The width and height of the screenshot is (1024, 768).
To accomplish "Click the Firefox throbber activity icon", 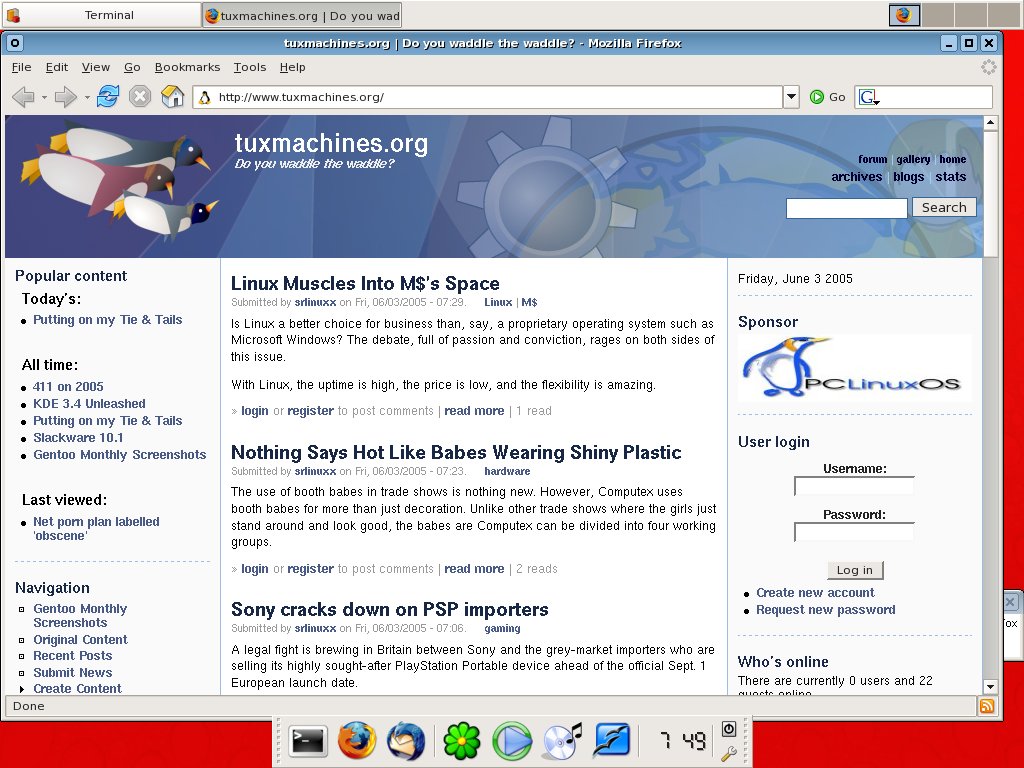I will pos(989,67).
